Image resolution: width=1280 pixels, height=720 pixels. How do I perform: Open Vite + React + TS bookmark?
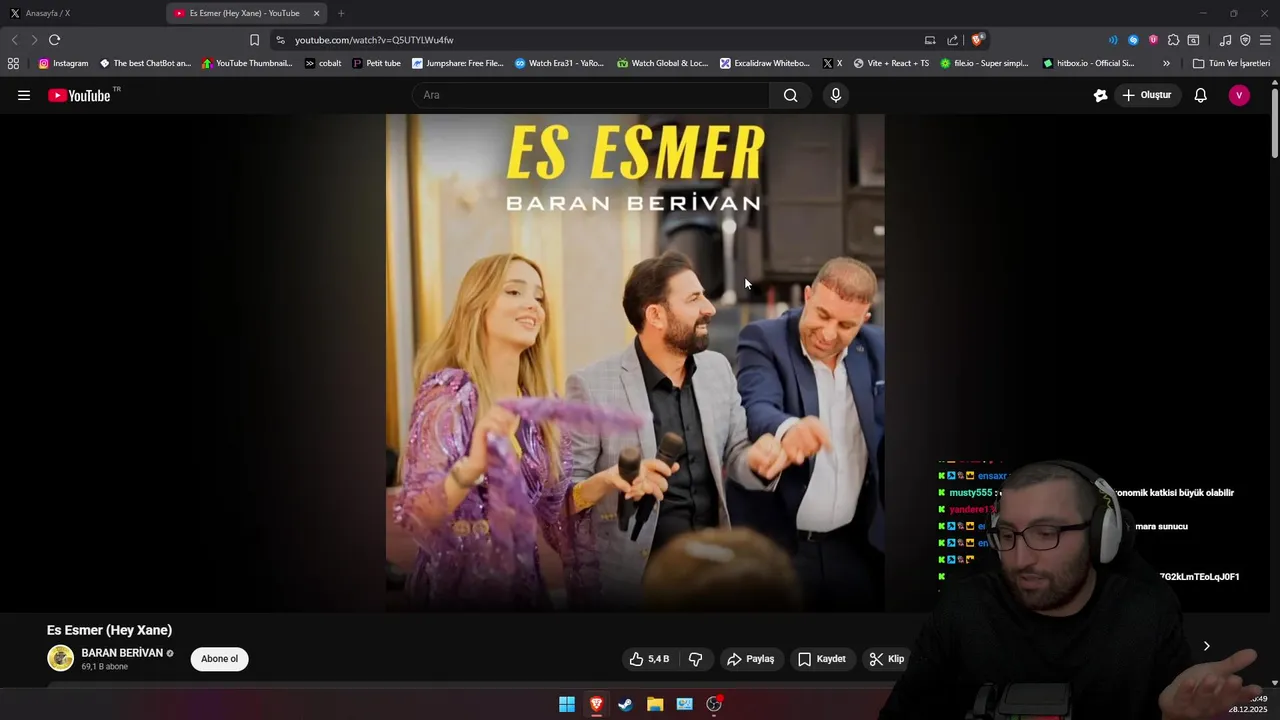[x=890, y=63]
